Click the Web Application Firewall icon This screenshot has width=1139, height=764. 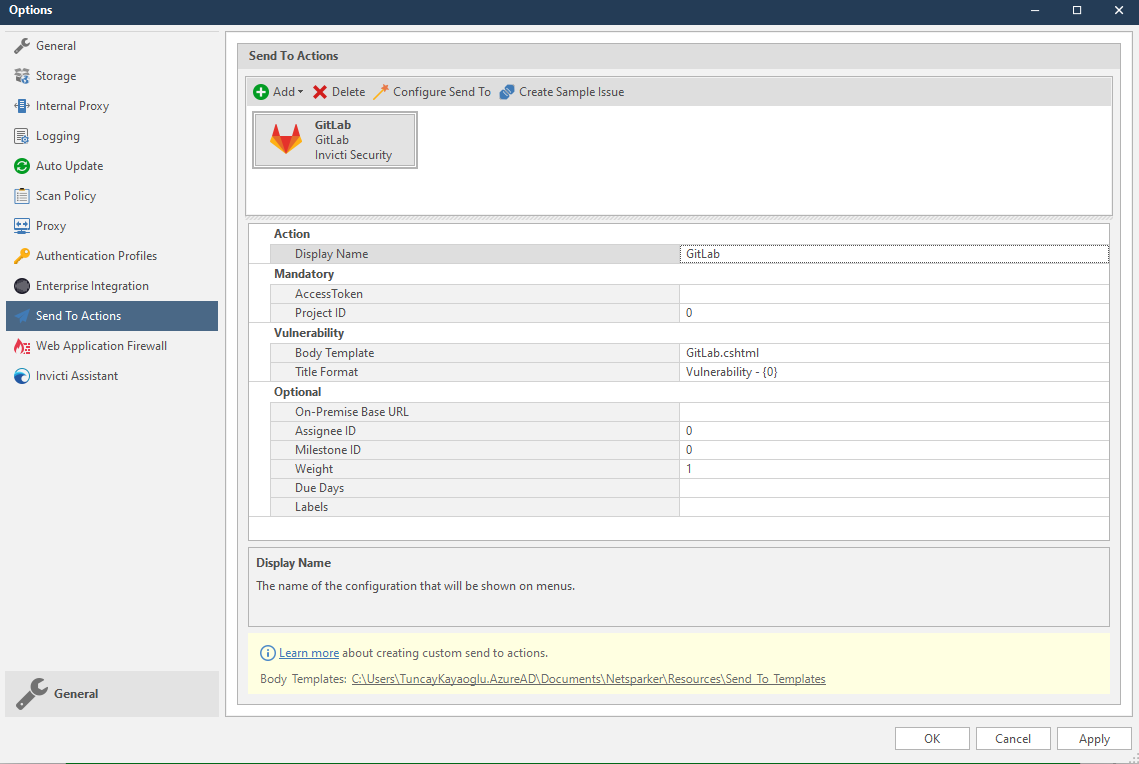pyautogui.click(x=21, y=346)
